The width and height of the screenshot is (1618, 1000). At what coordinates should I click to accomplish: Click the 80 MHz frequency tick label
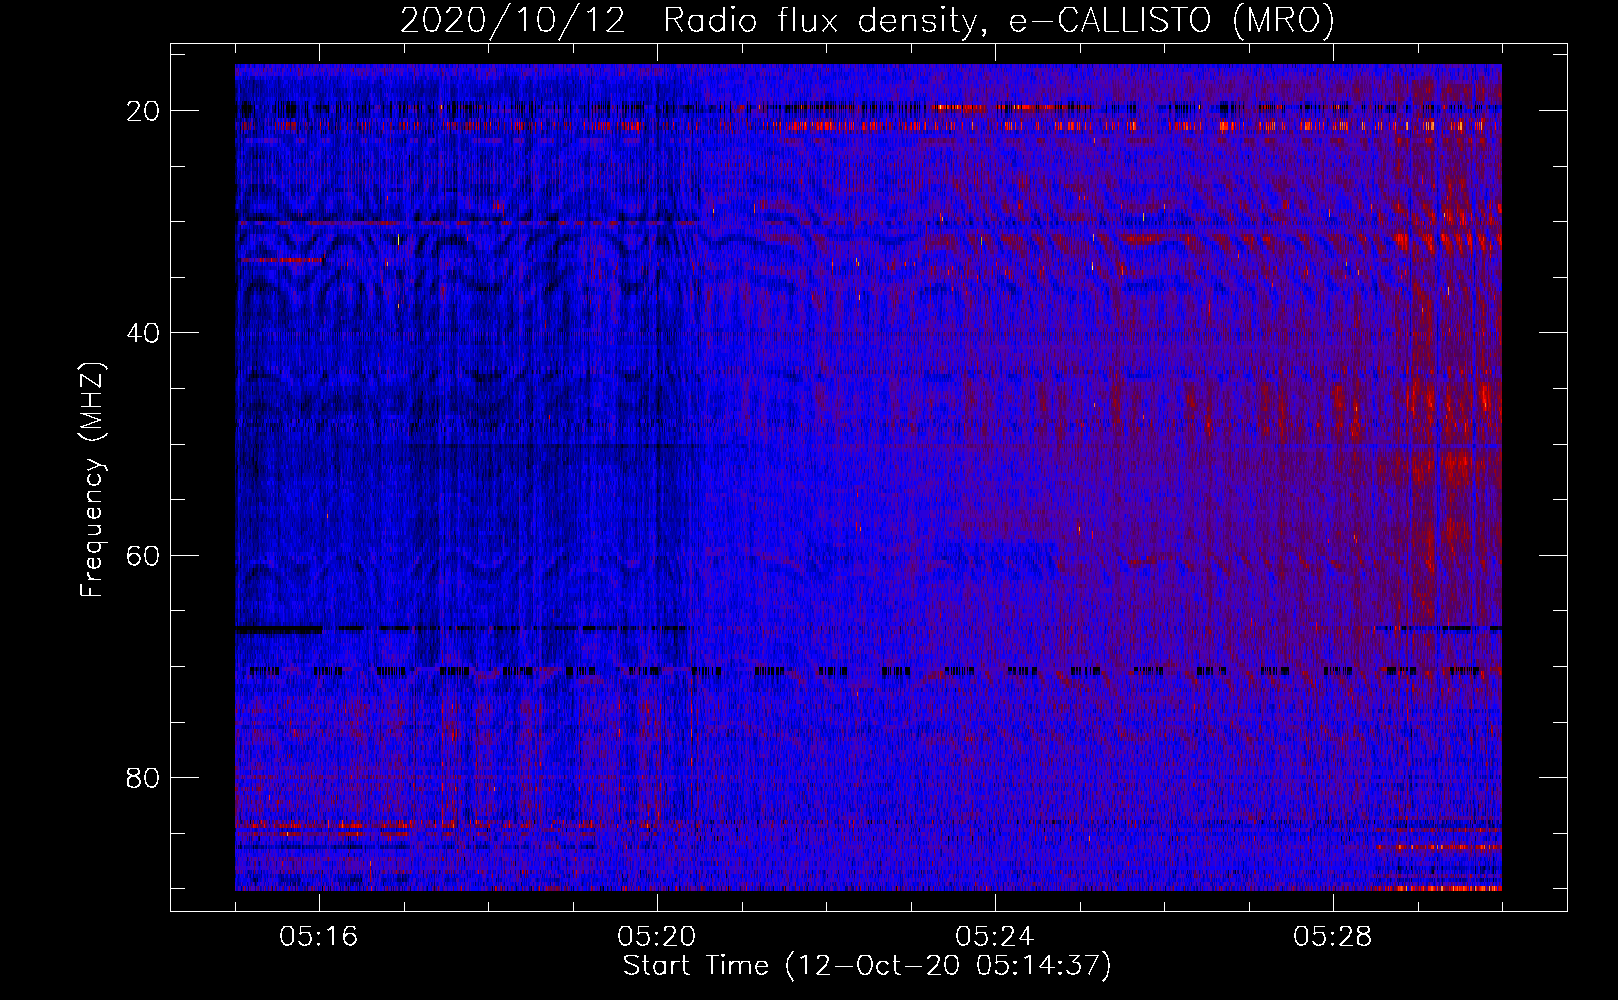(x=144, y=777)
